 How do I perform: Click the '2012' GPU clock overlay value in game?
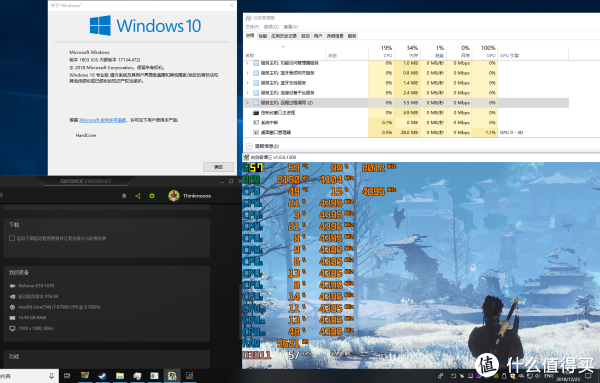[373, 168]
